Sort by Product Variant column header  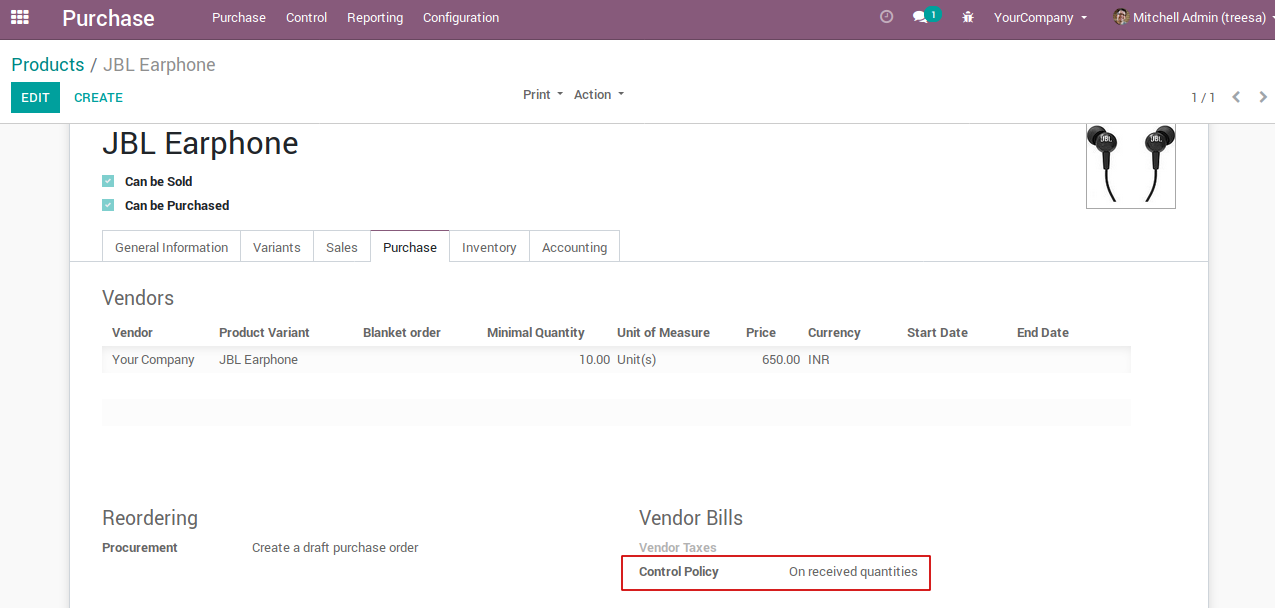pos(264,332)
